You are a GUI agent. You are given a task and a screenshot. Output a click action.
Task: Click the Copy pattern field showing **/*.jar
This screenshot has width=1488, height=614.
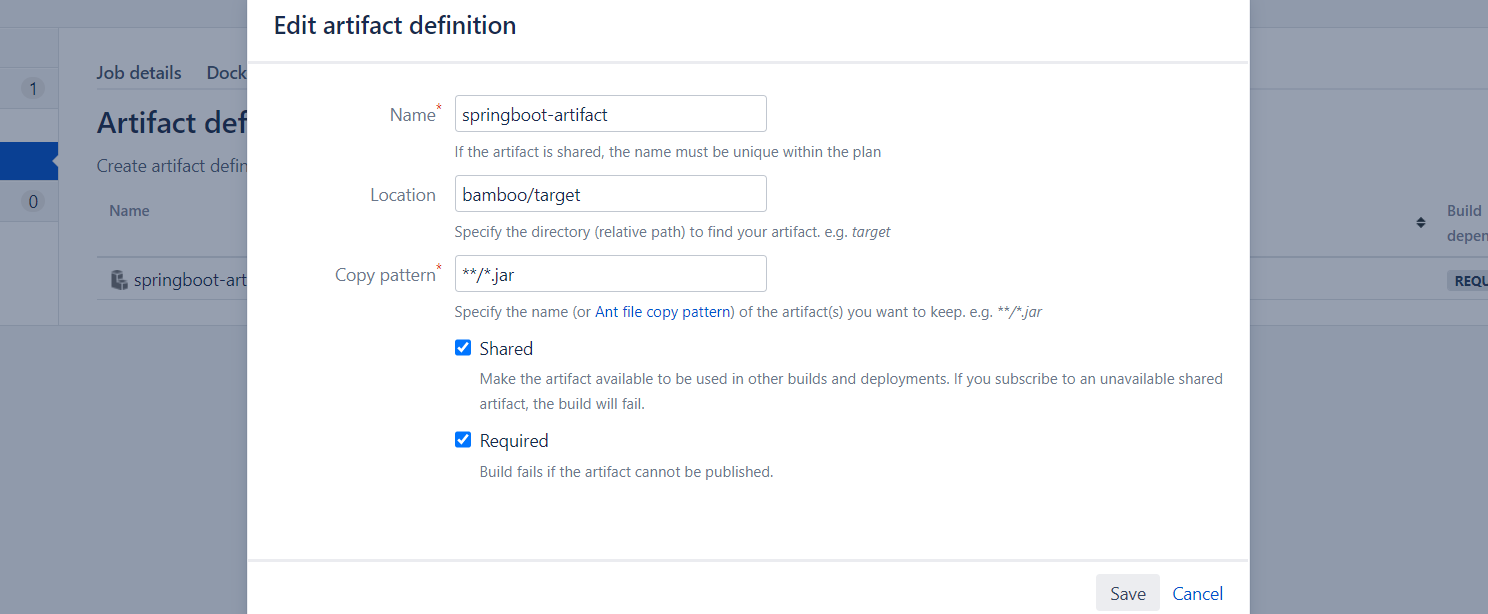610,273
